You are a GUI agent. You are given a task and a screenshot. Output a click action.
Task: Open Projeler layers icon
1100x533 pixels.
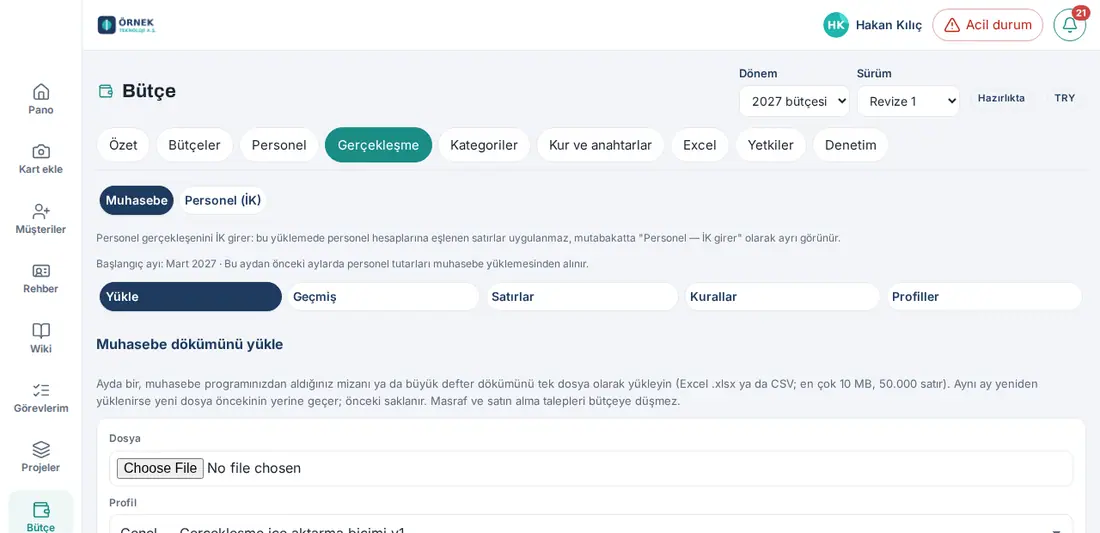pos(41,450)
